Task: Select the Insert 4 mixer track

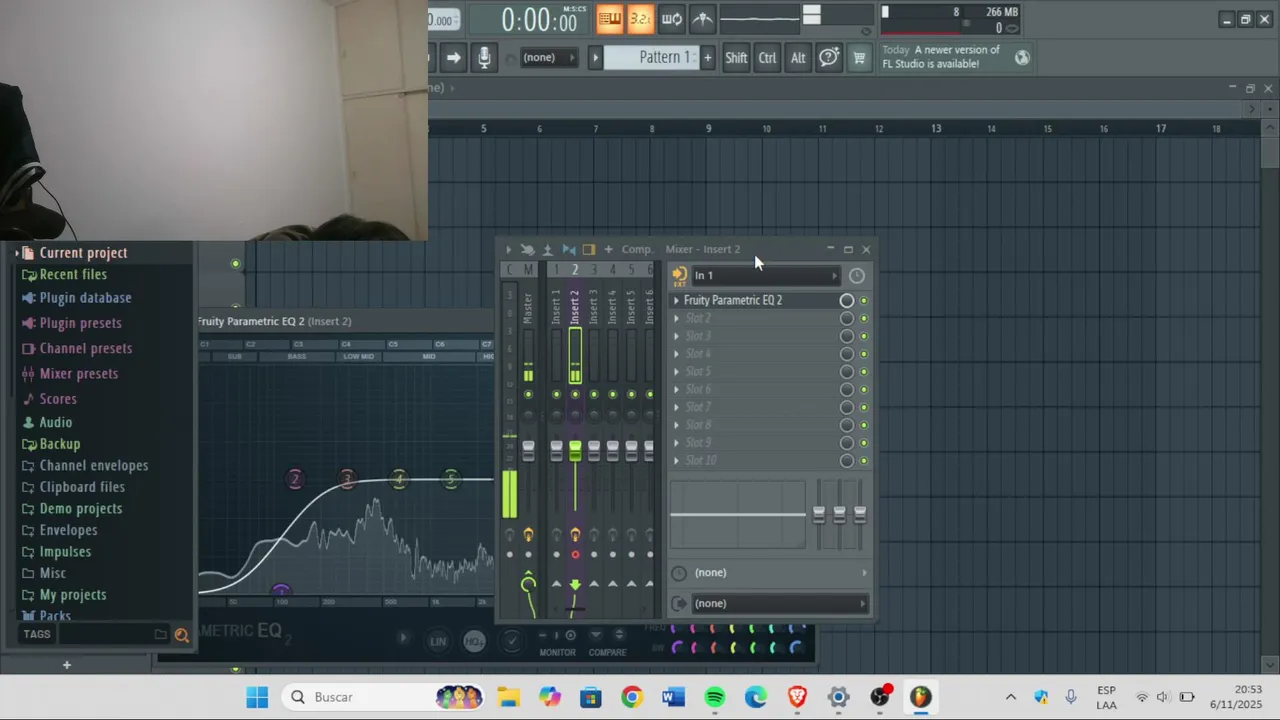Action: point(612,305)
